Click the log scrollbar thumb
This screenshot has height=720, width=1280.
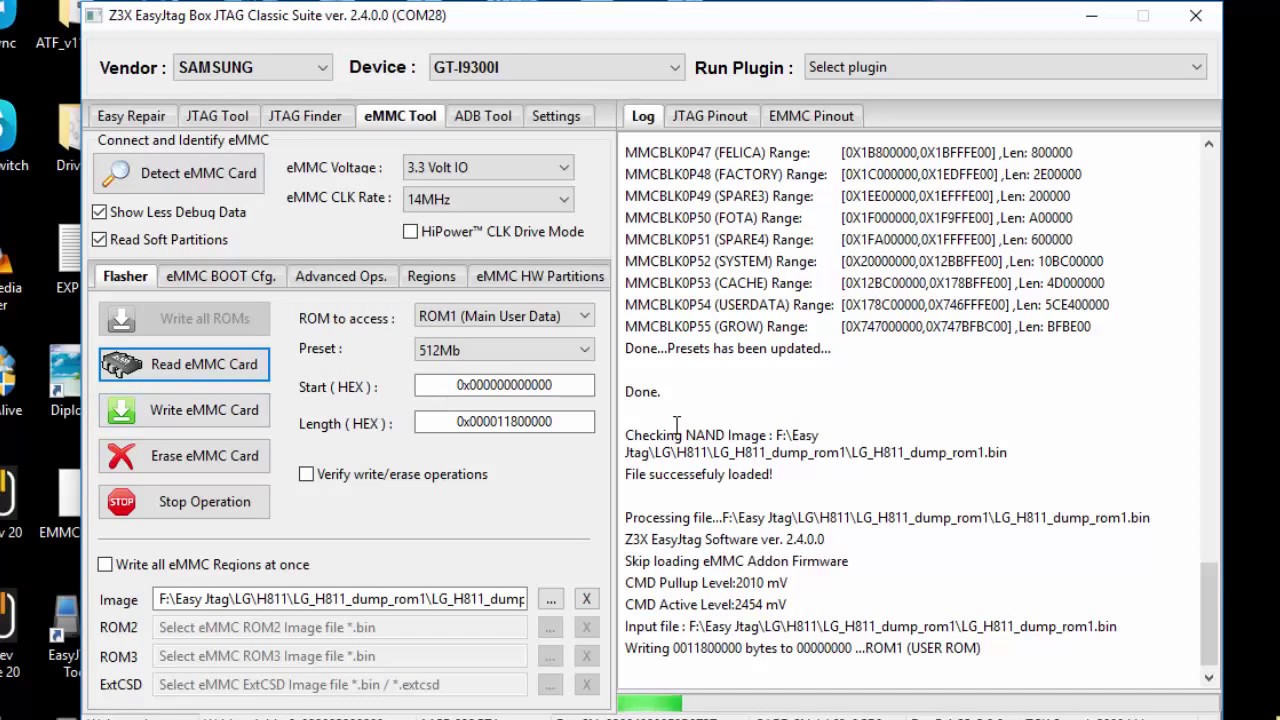(1208, 612)
